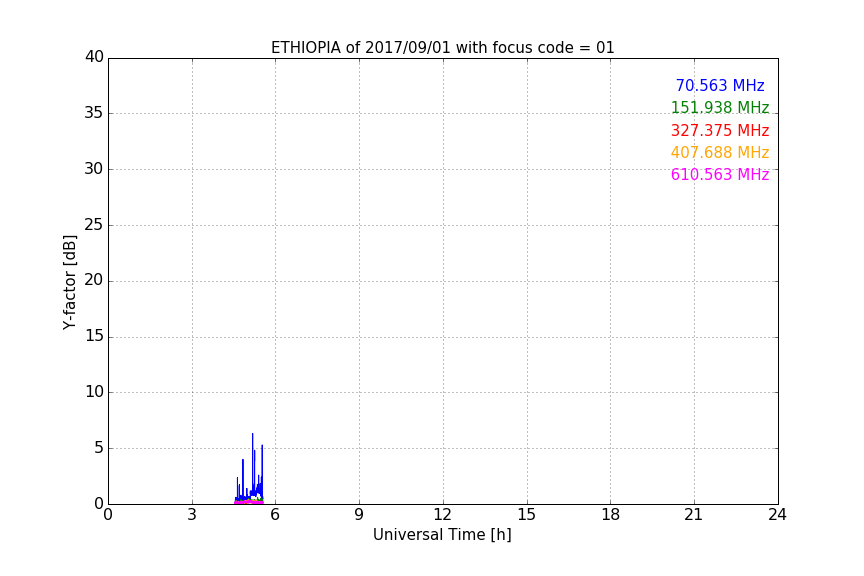Select the 327.375 MHz legend label
Viewport: 864px width, 576px height.
click(720, 131)
